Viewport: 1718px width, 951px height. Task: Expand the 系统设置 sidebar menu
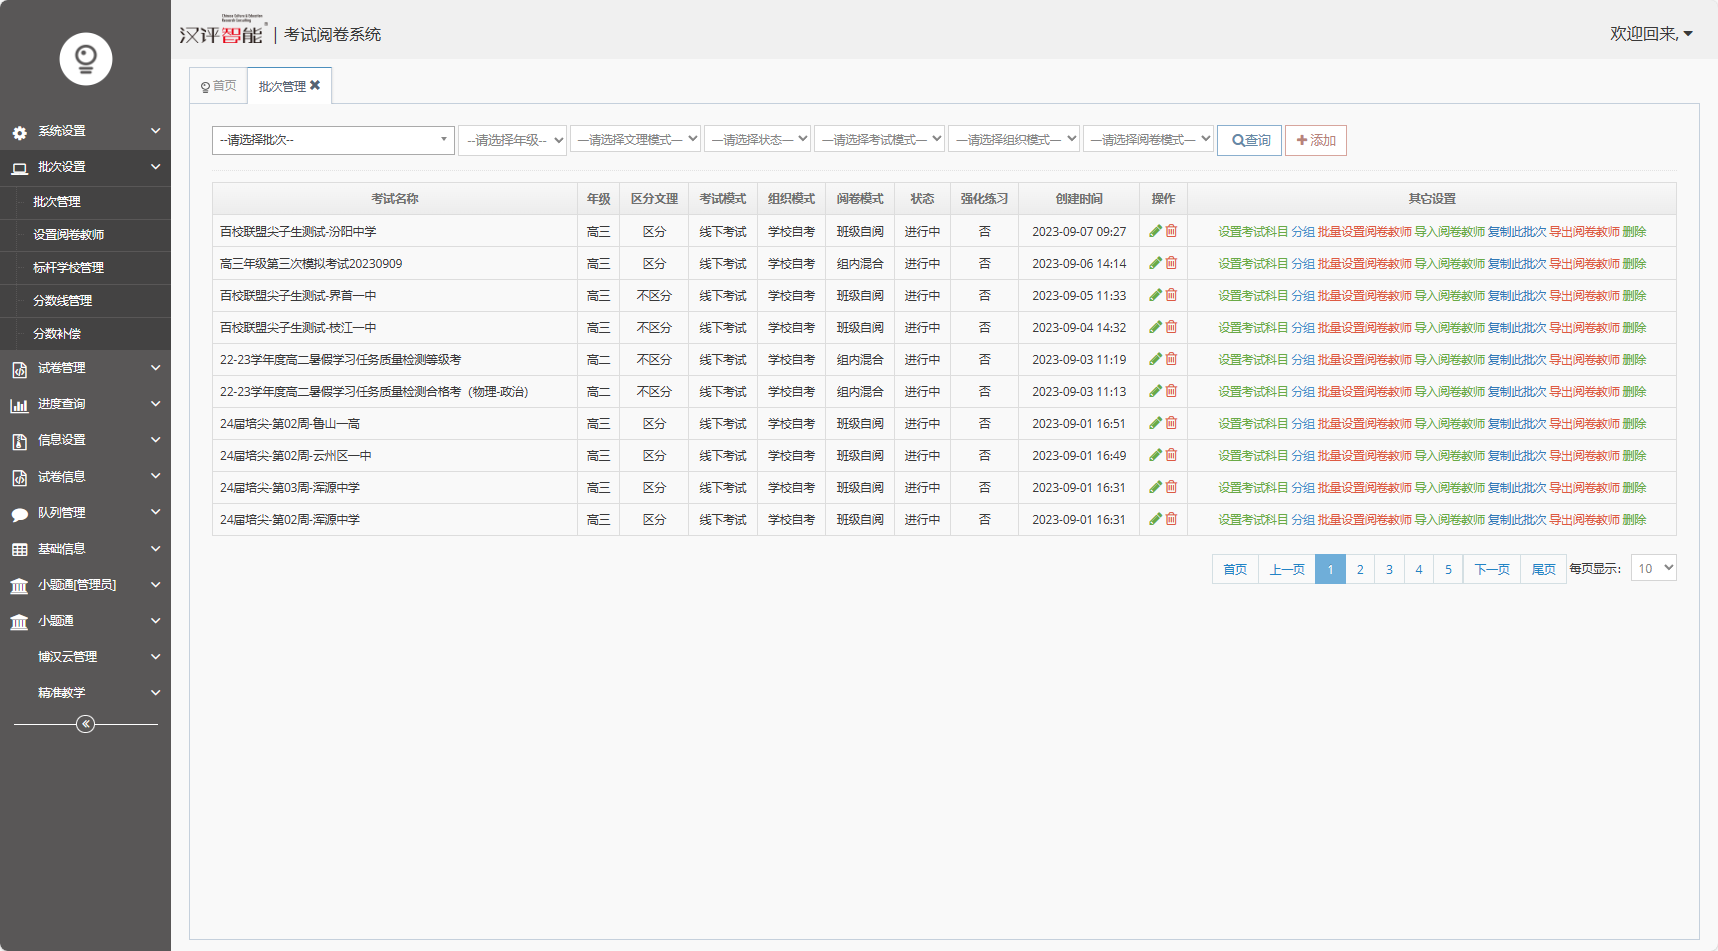(85, 131)
